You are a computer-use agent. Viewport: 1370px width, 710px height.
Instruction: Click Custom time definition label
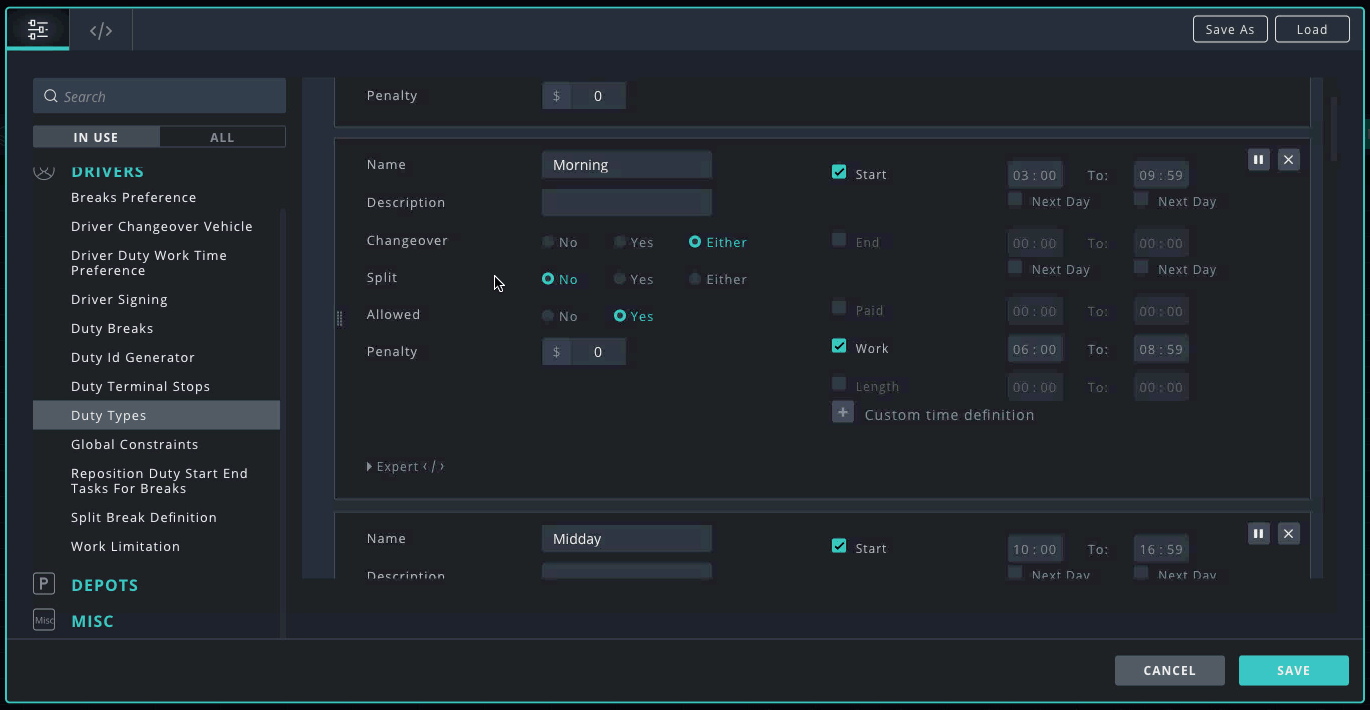click(x=949, y=414)
